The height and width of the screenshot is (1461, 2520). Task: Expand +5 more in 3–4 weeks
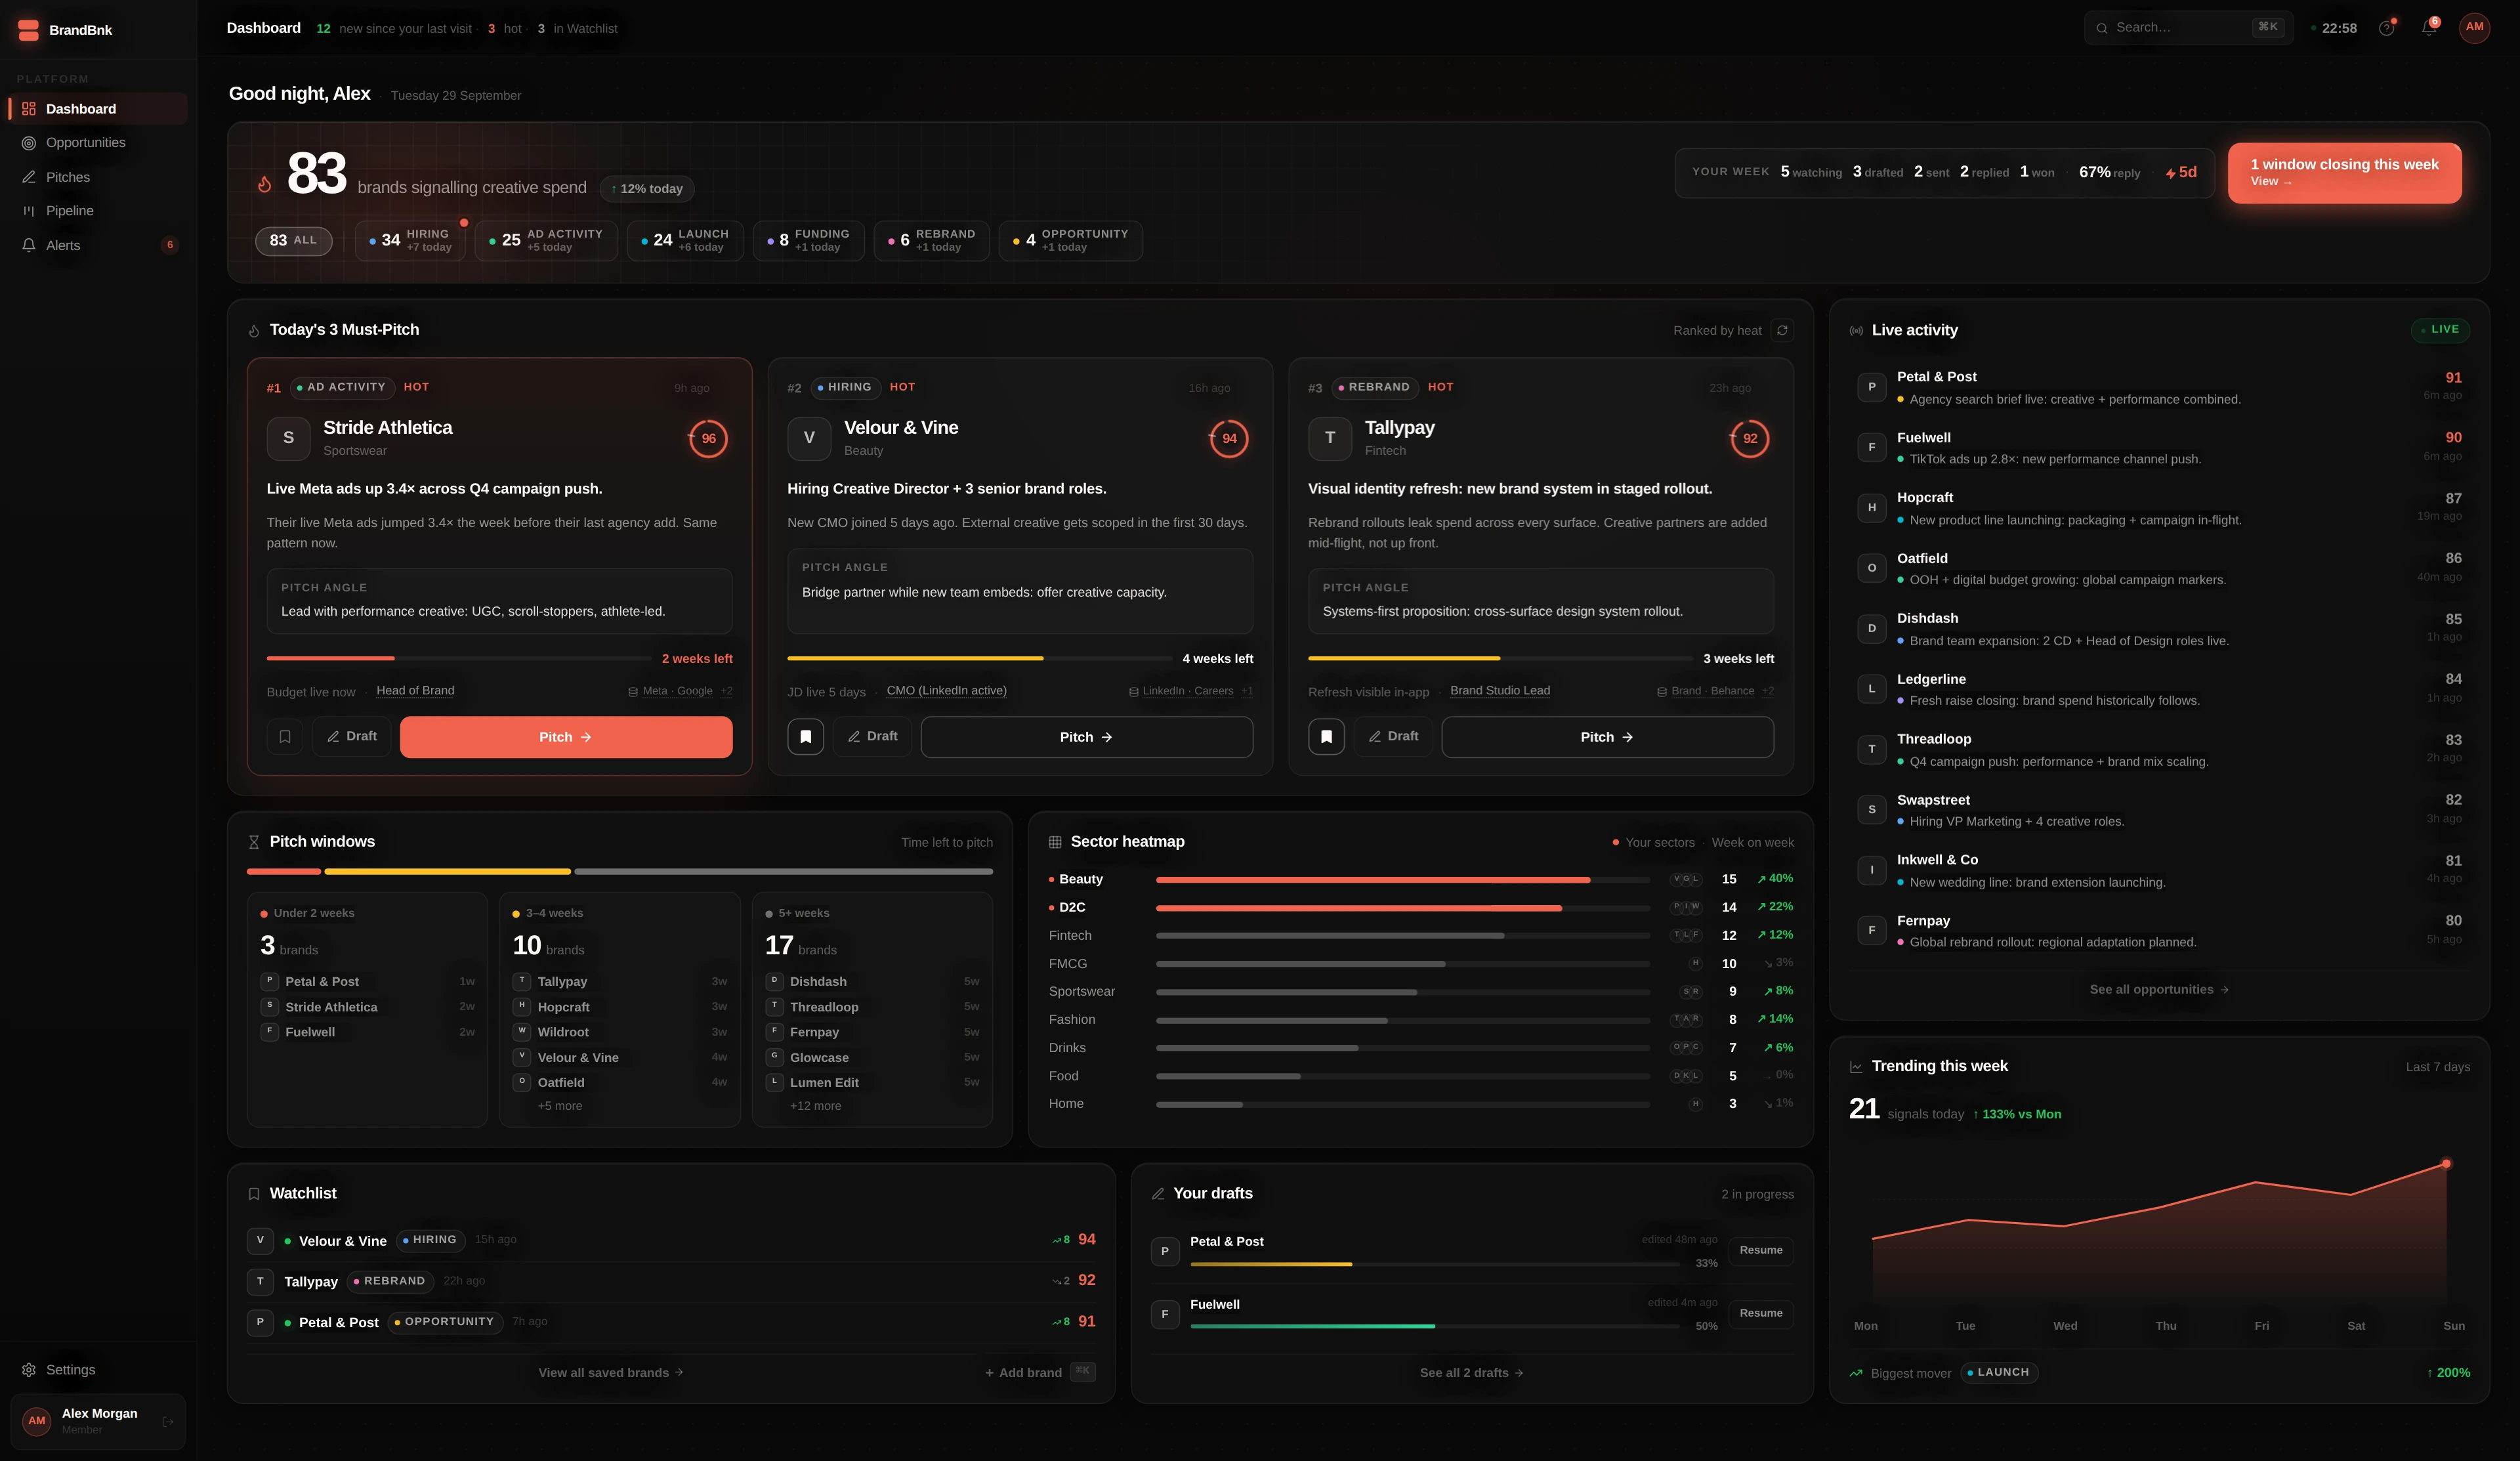point(560,1106)
